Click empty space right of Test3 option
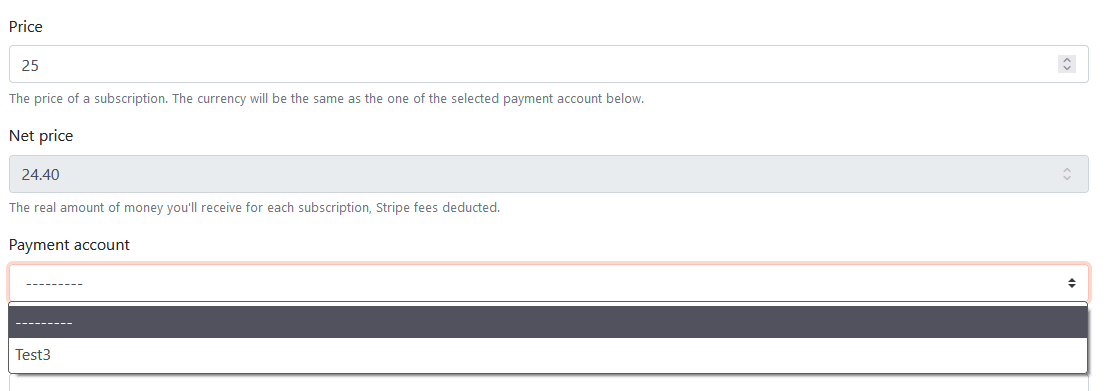The width and height of the screenshot is (1109, 391). 566,355
